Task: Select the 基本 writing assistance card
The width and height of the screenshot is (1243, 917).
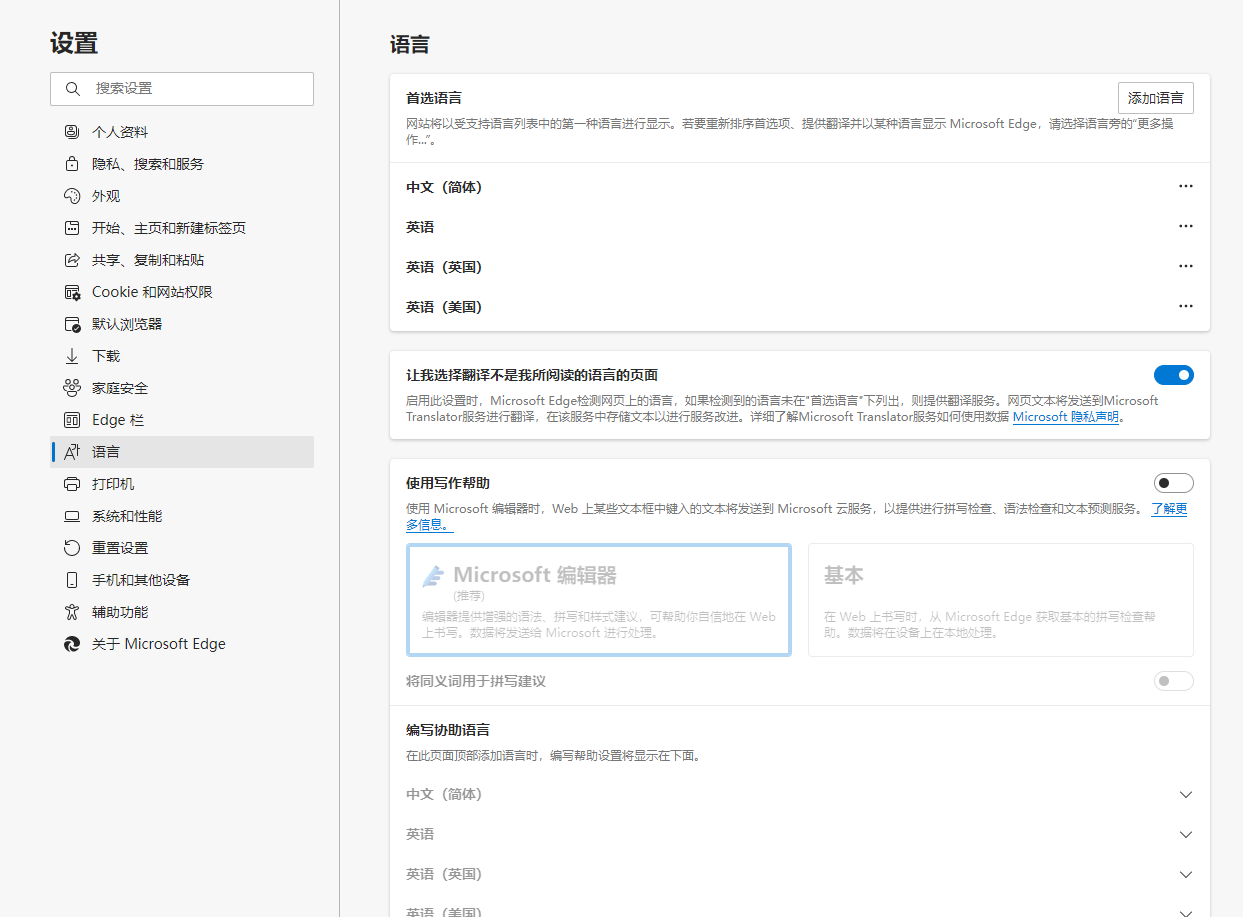Action: pyautogui.click(x=1000, y=598)
